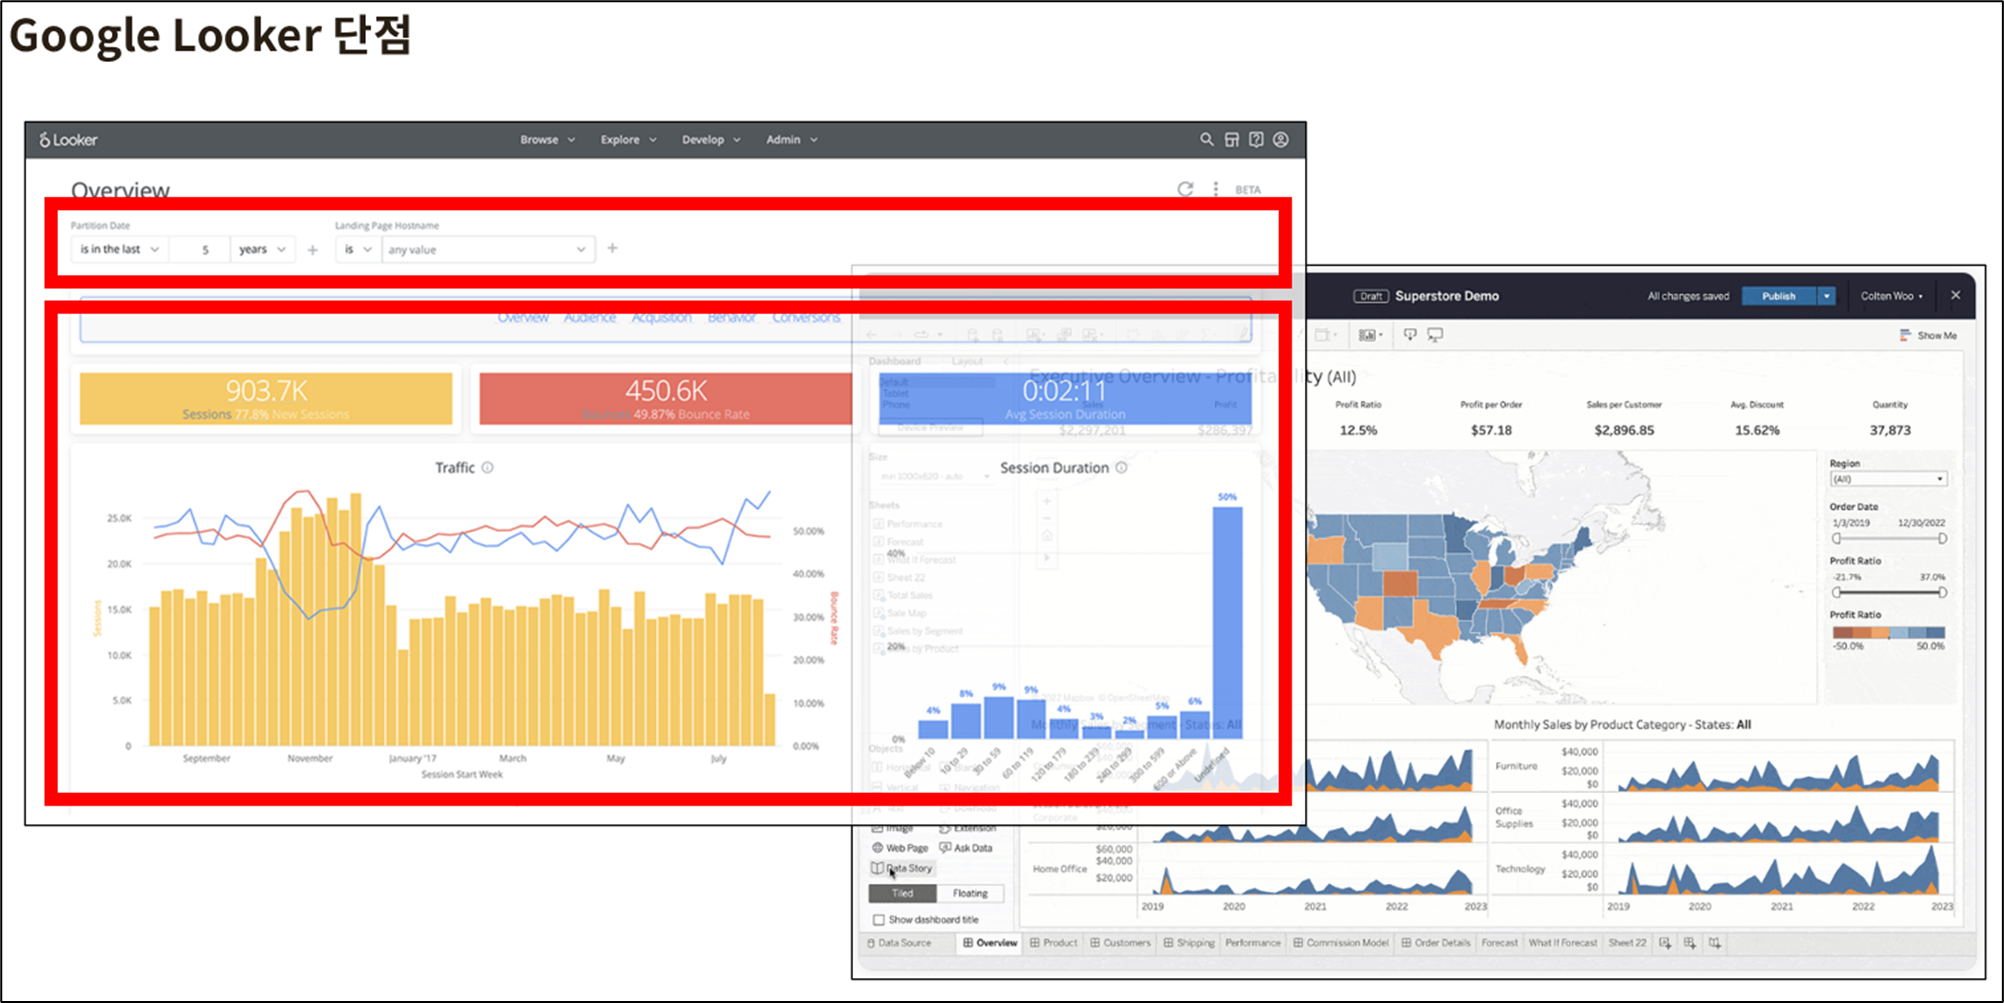Click the Order Date slider right handle
The image size is (2004, 1003).
[1942, 539]
